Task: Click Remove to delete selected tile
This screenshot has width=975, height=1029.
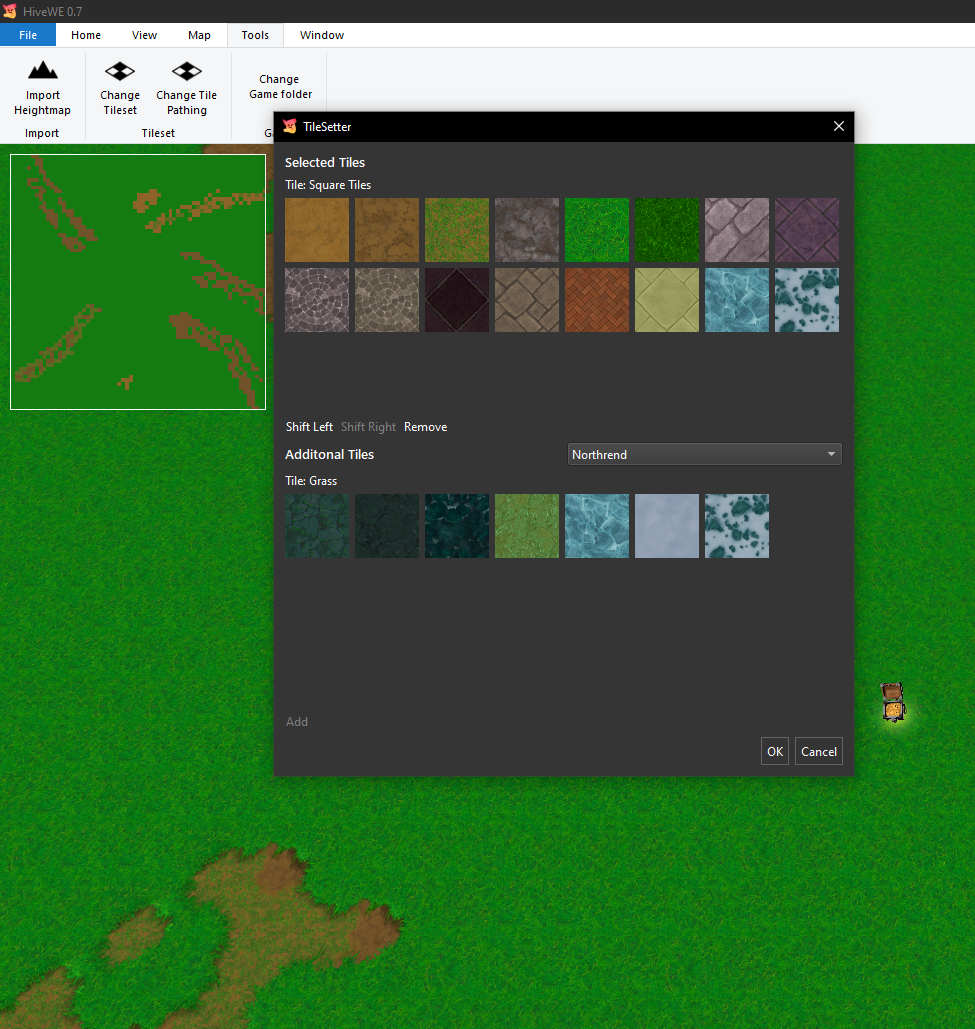Action: click(425, 427)
